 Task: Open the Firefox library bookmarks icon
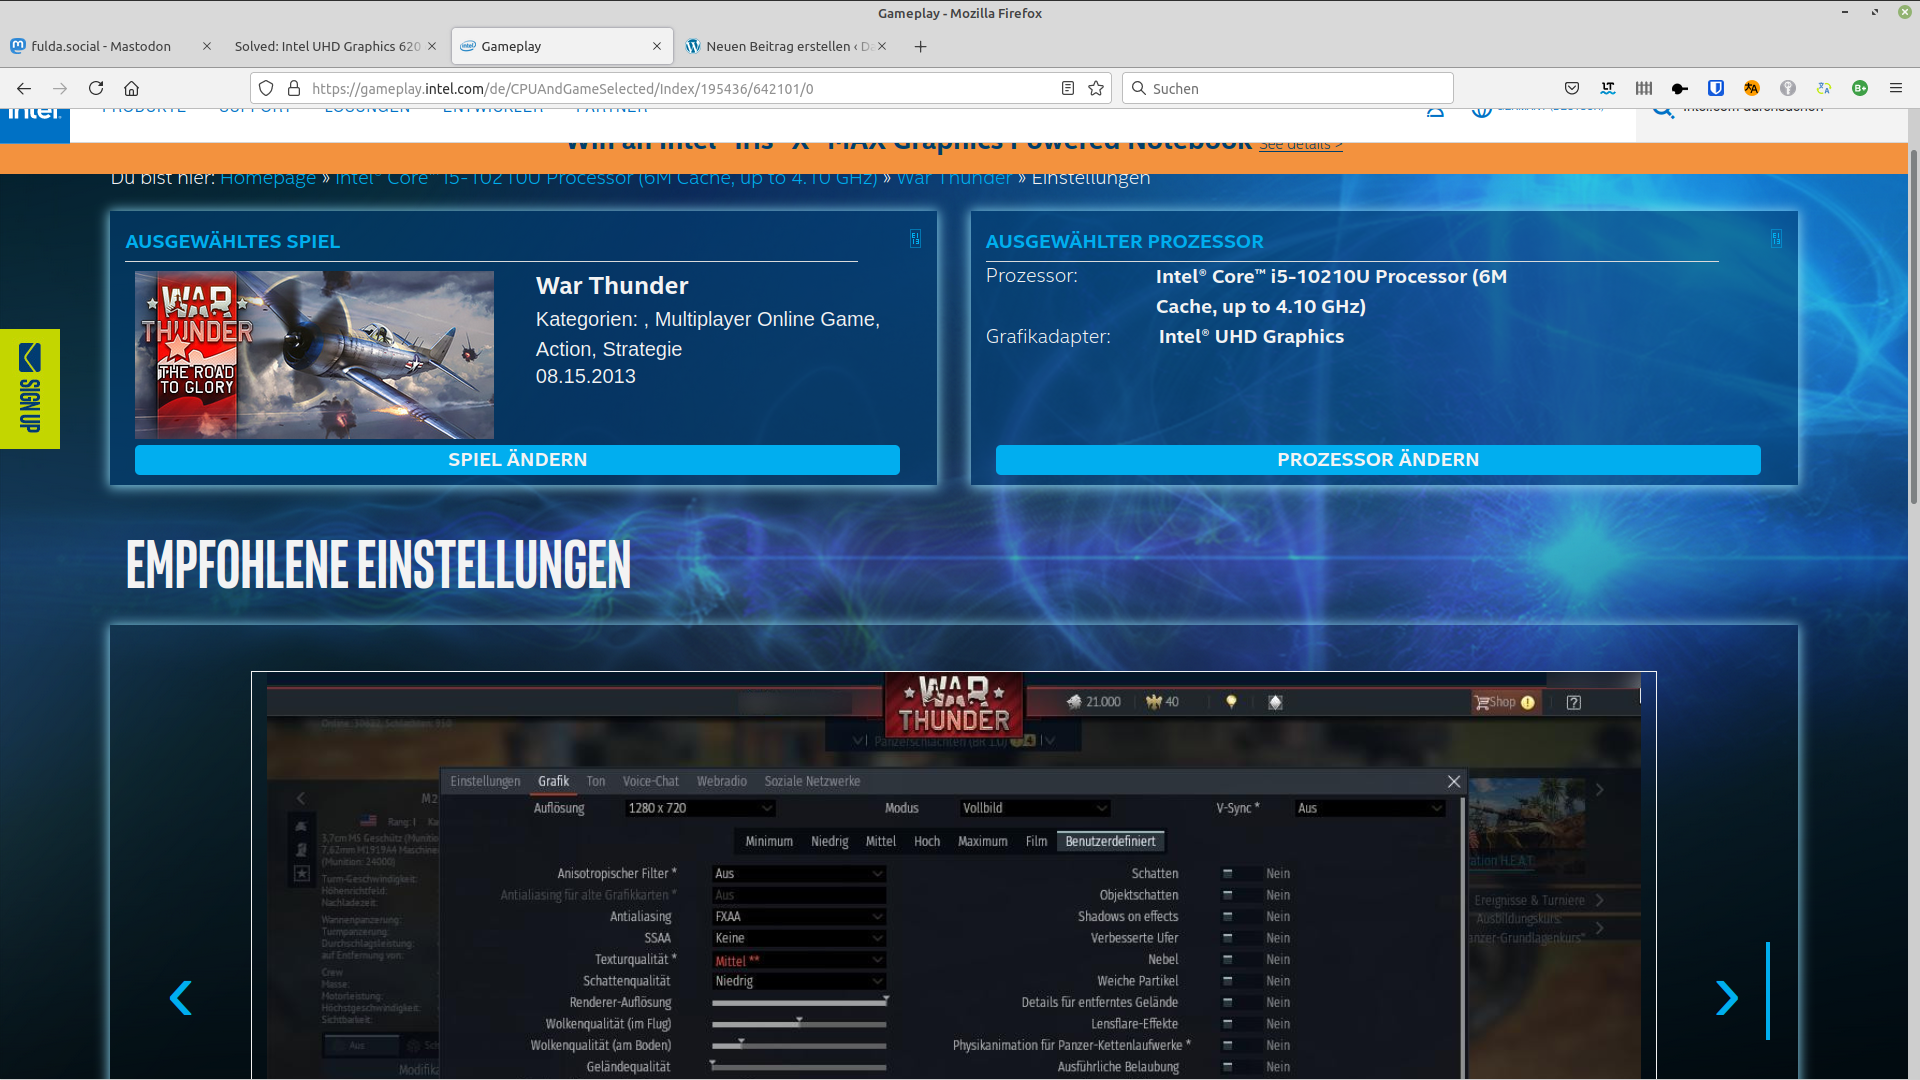tap(1644, 88)
